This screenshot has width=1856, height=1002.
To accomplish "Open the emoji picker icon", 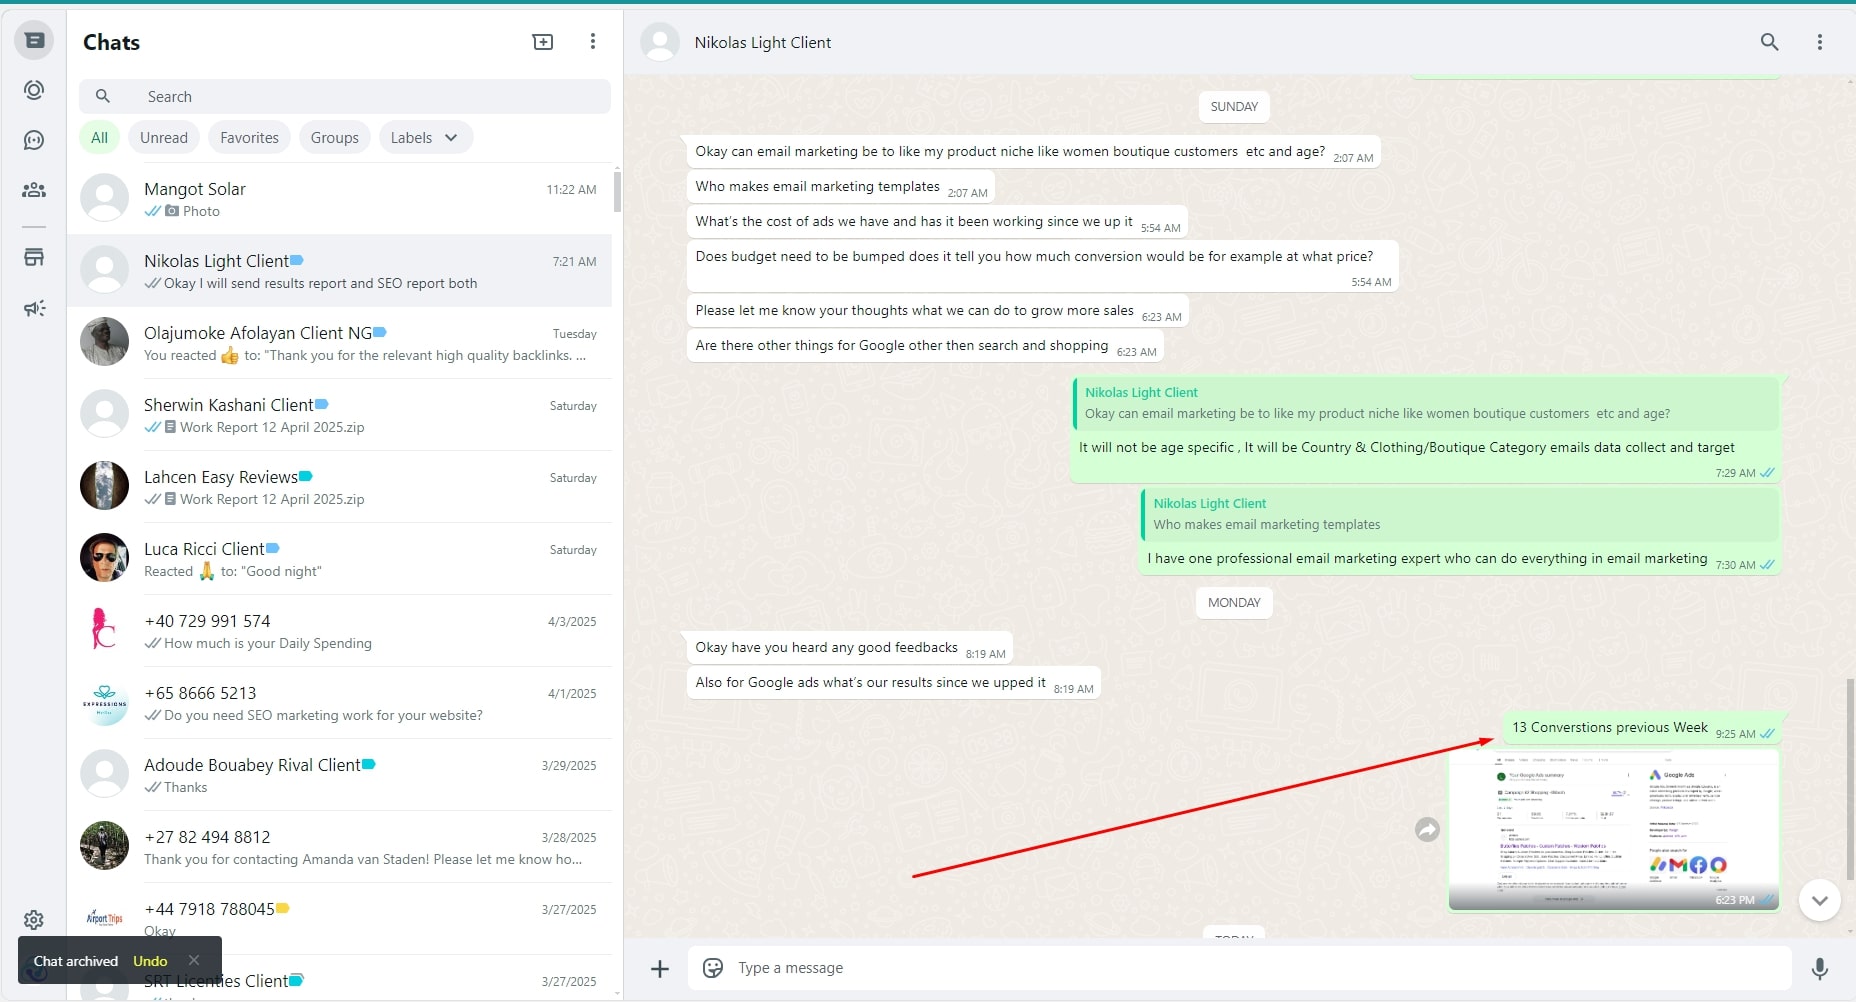I will click(x=713, y=968).
